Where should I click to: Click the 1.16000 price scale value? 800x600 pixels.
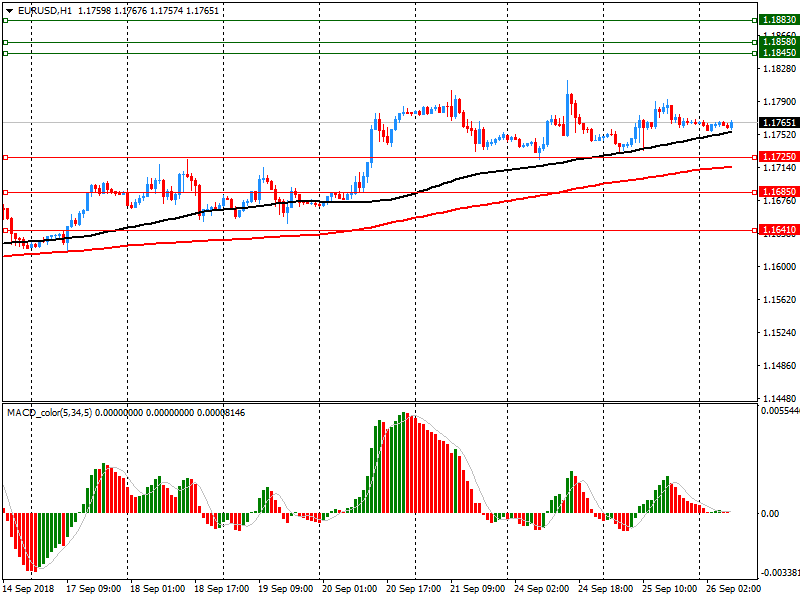pos(778,267)
